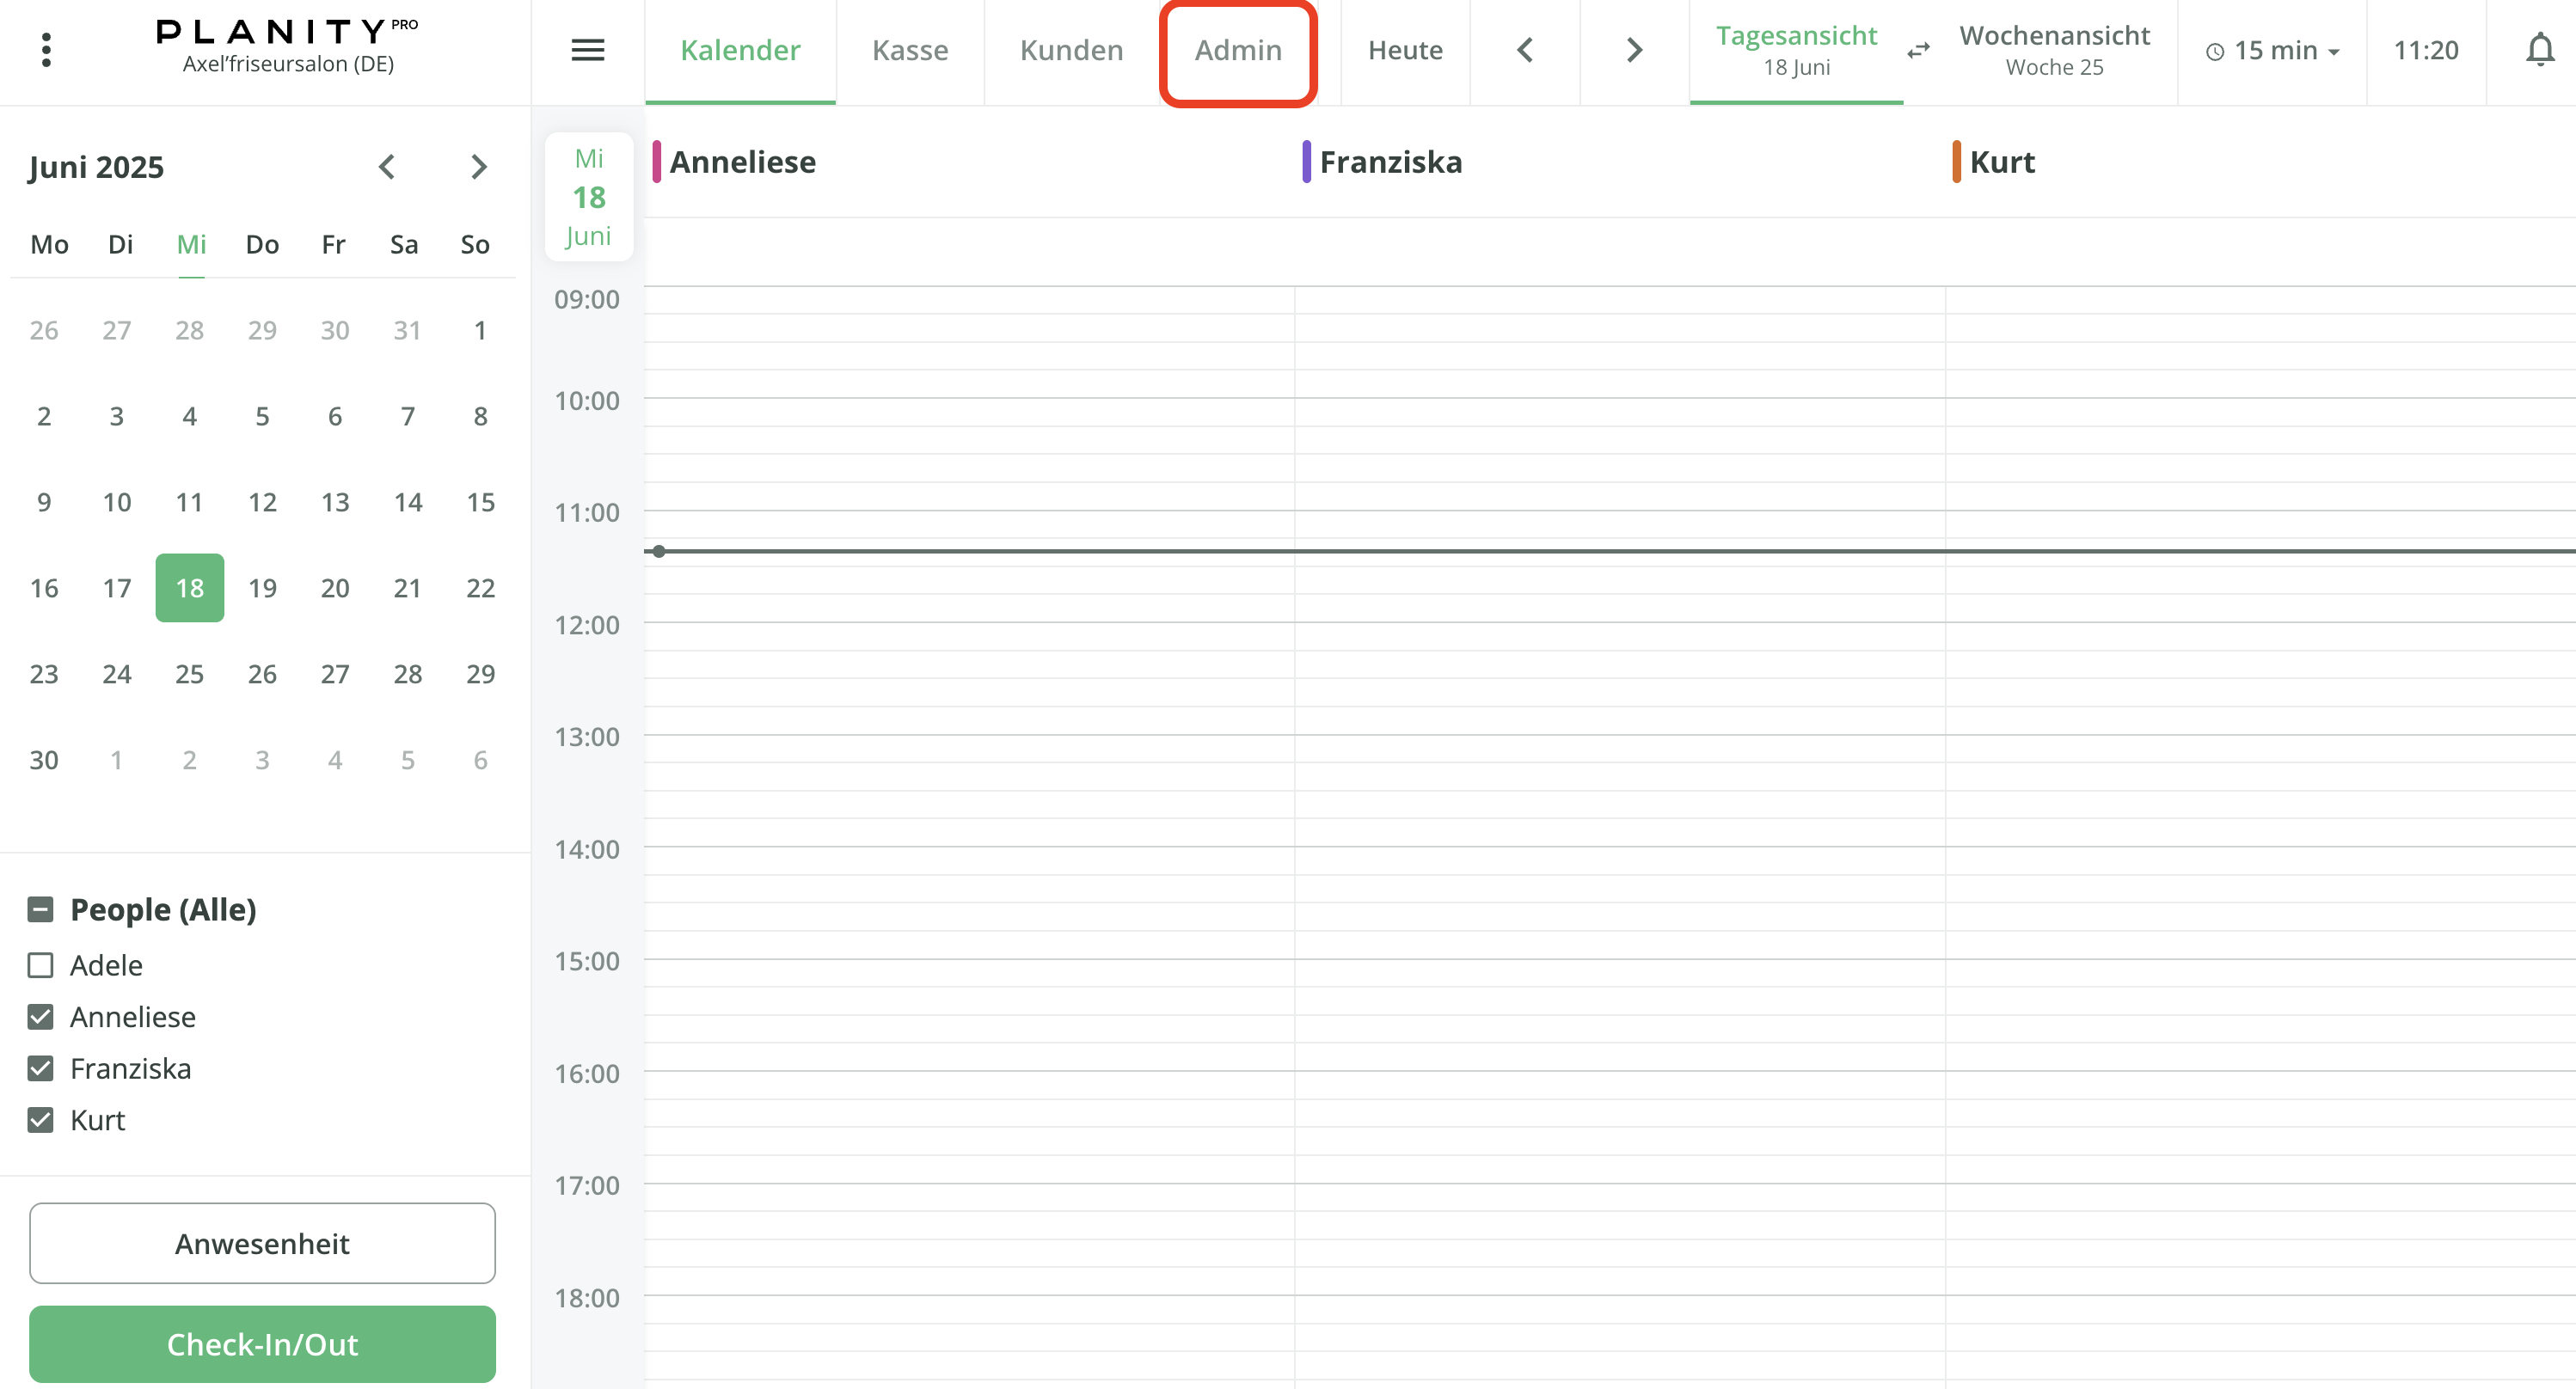Show previous month in mini calendar
This screenshot has width=2576, height=1389.
387,167
